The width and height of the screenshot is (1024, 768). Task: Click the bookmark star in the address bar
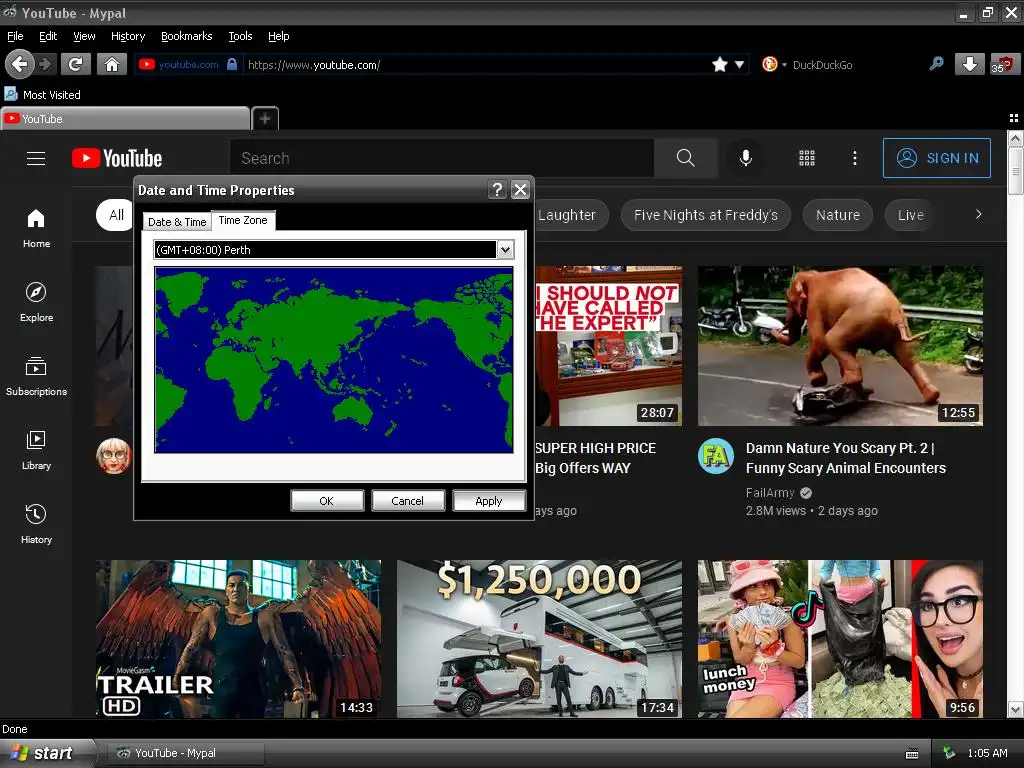pyautogui.click(x=720, y=64)
